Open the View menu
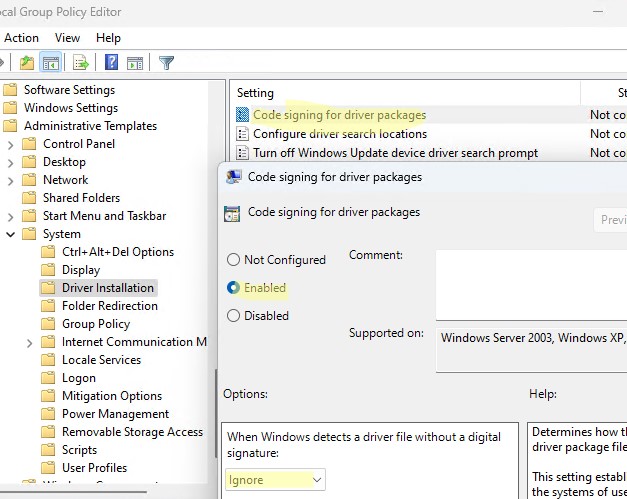Screen dimensions: 627x499 (x=67, y=38)
